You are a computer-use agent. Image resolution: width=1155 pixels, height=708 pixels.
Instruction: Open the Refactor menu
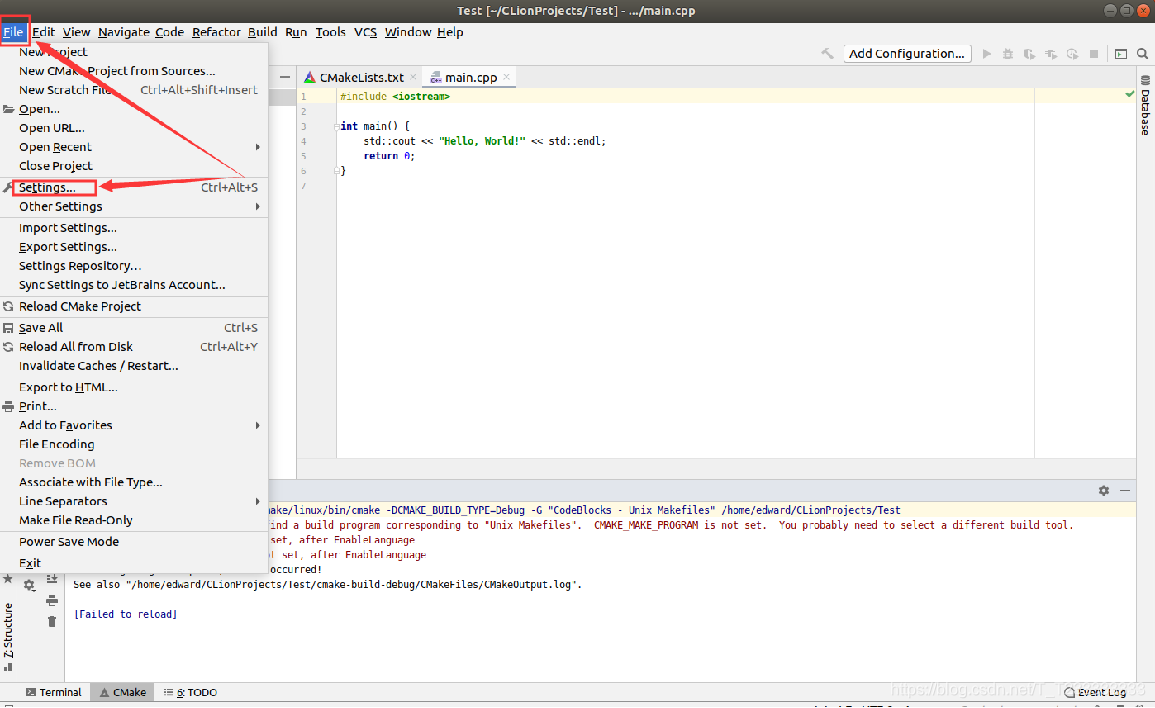216,32
